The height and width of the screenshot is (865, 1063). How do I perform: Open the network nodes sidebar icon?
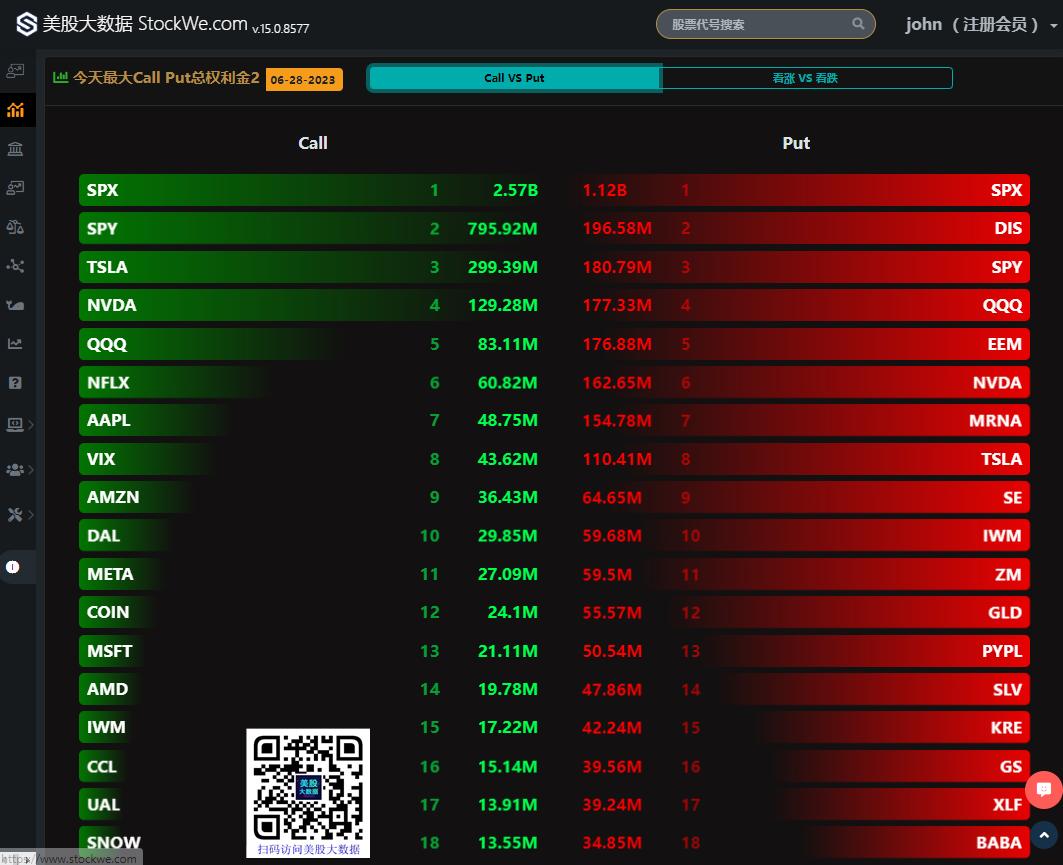coord(15,266)
